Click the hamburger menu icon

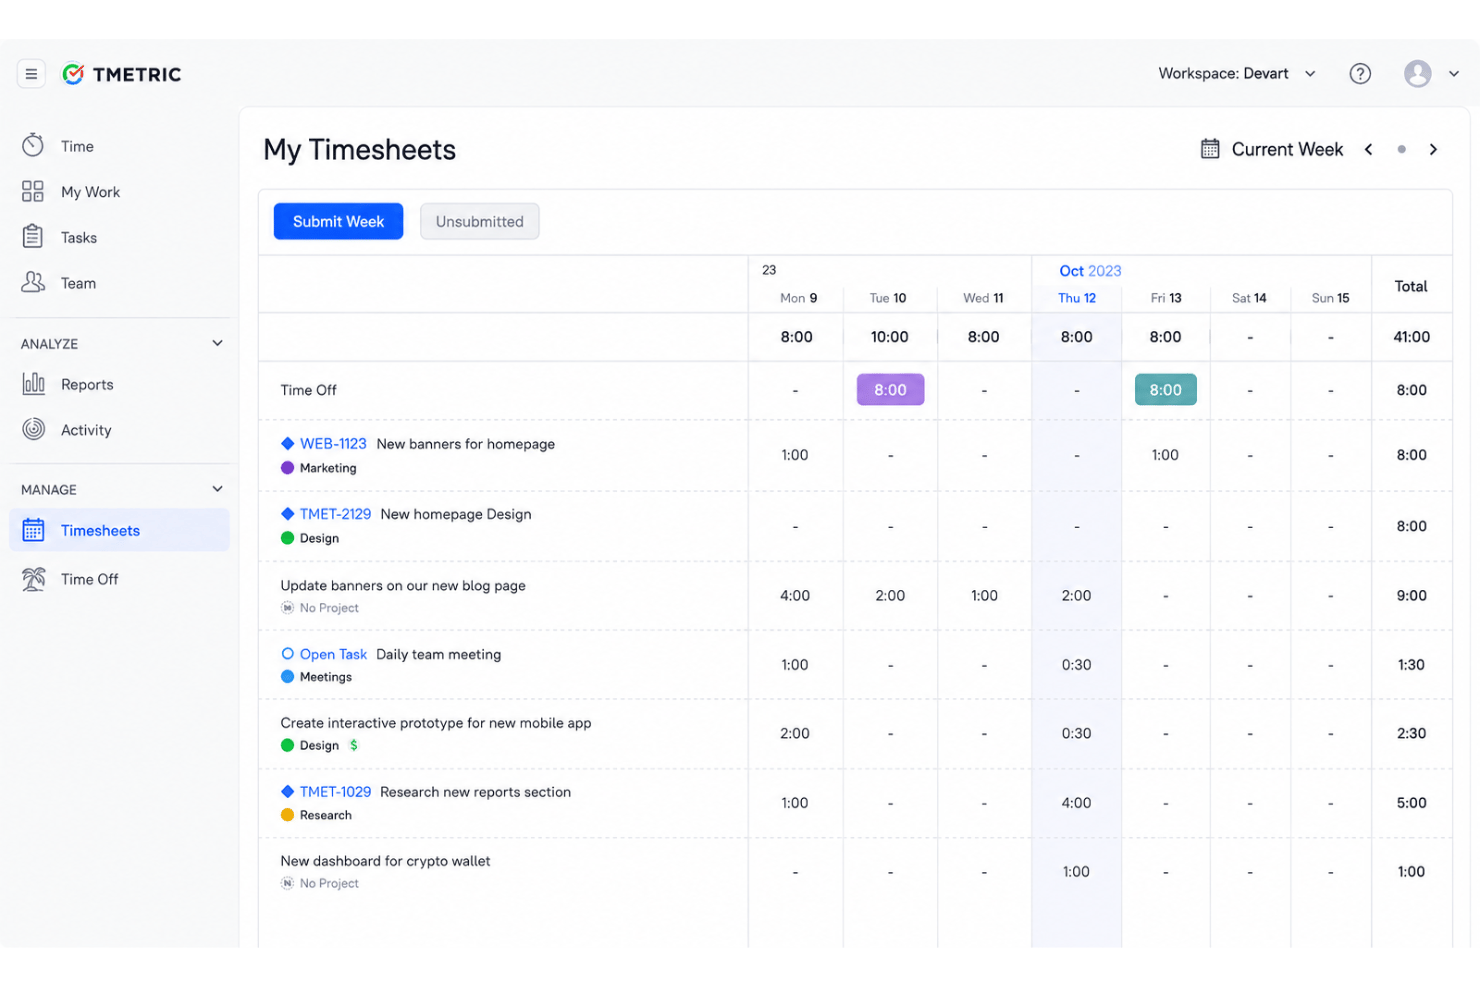coord(31,74)
